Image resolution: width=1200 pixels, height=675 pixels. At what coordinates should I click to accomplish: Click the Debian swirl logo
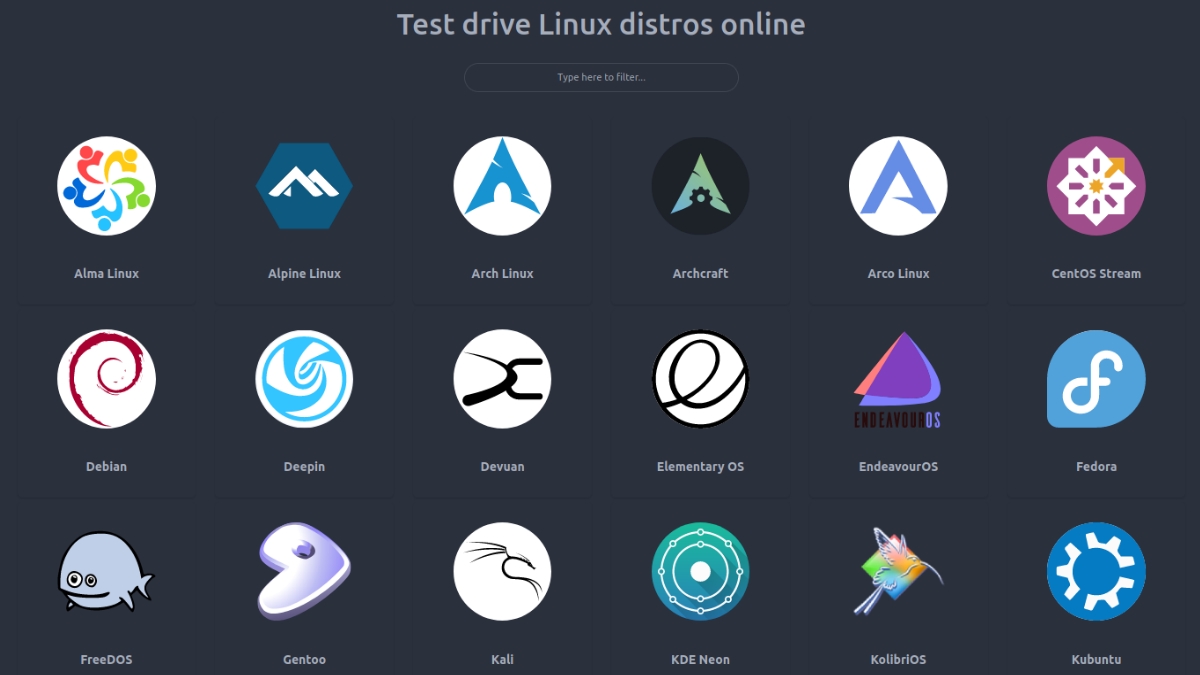click(106, 379)
